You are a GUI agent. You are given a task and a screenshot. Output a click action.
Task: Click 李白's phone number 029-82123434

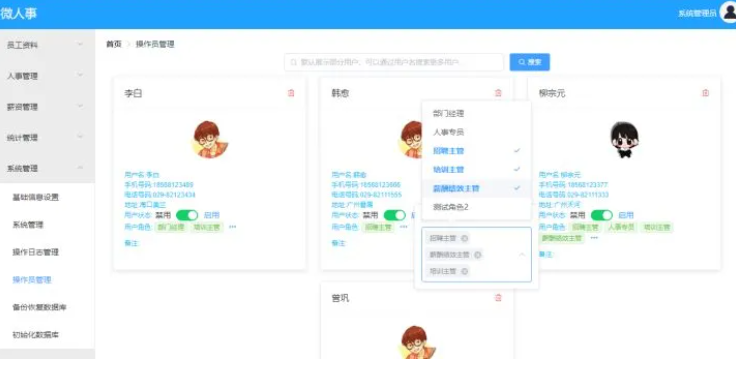click(x=174, y=195)
